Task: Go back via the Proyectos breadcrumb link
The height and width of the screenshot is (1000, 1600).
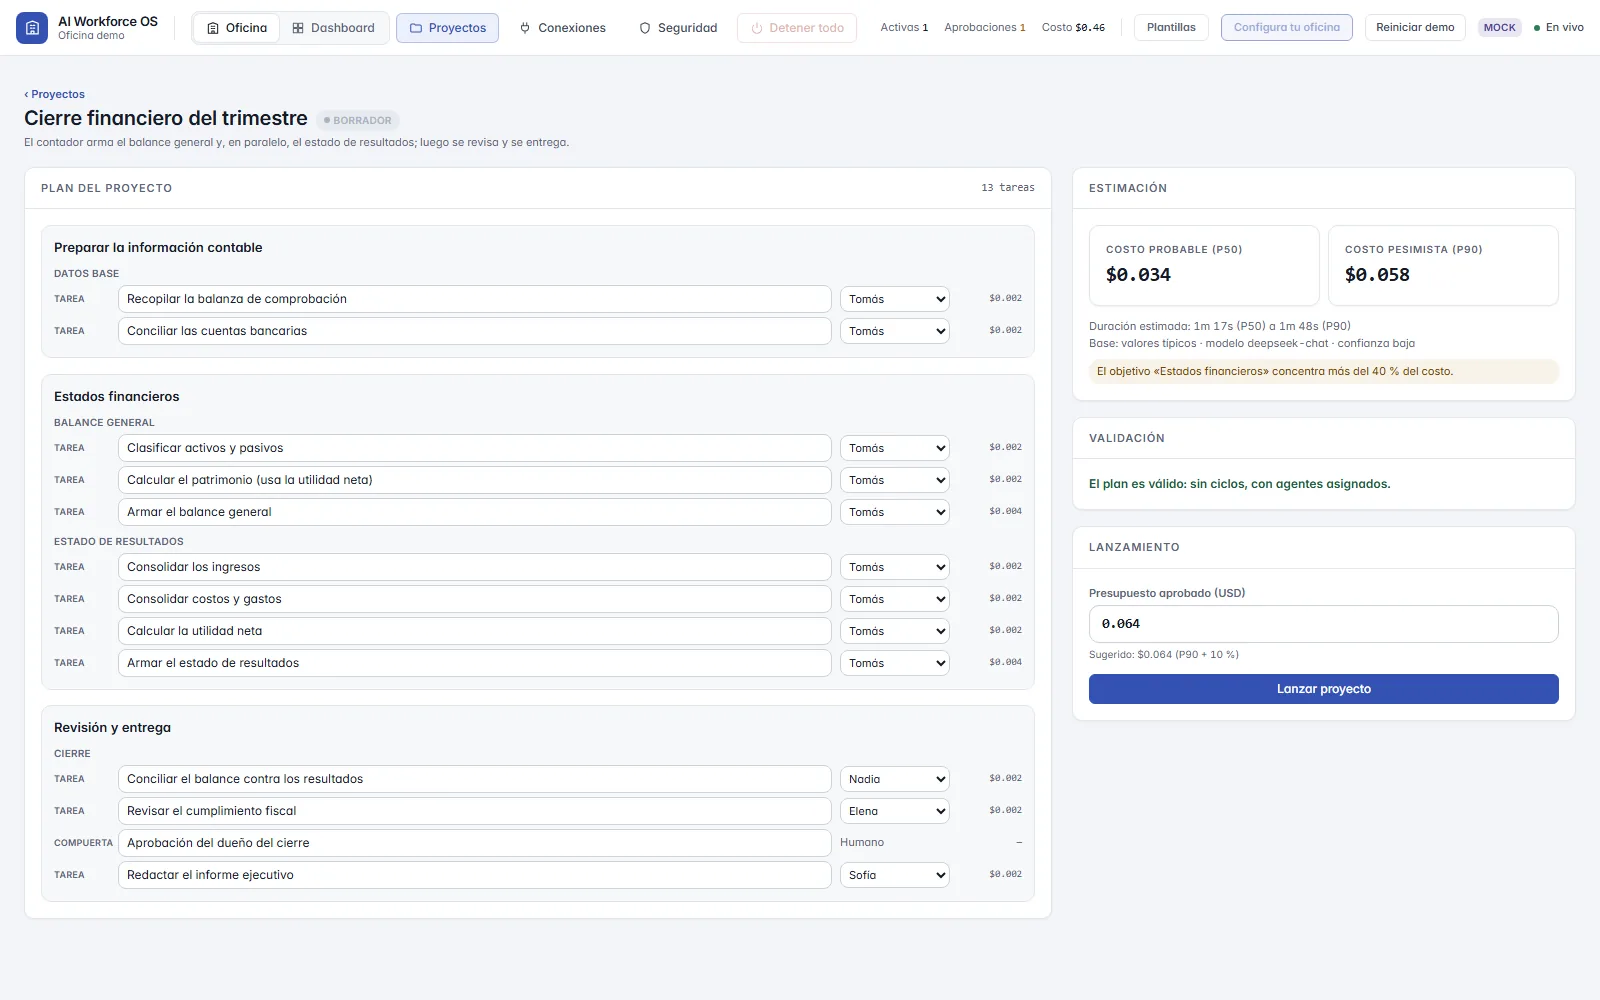Action: (55, 94)
